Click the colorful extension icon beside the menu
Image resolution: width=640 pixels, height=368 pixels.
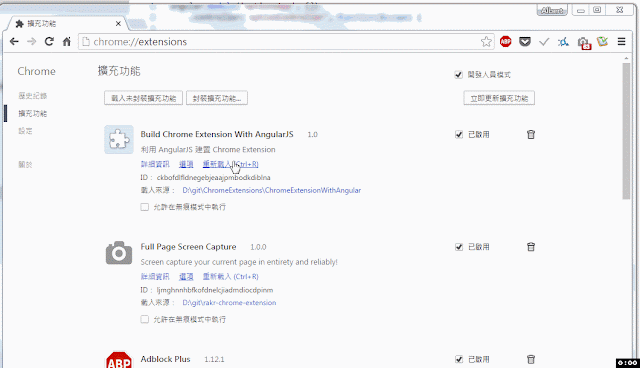pyautogui.click(x=602, y=42)
